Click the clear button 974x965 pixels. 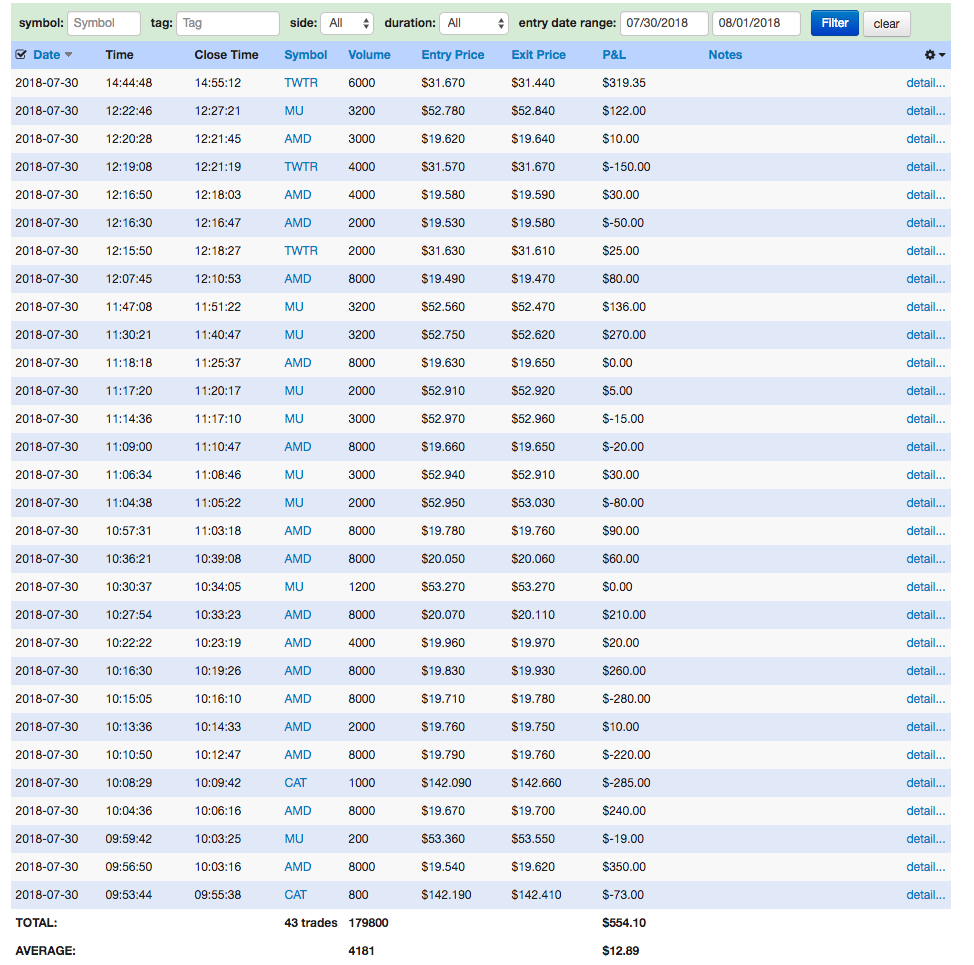pyautogui.click(x=886, y=24)
